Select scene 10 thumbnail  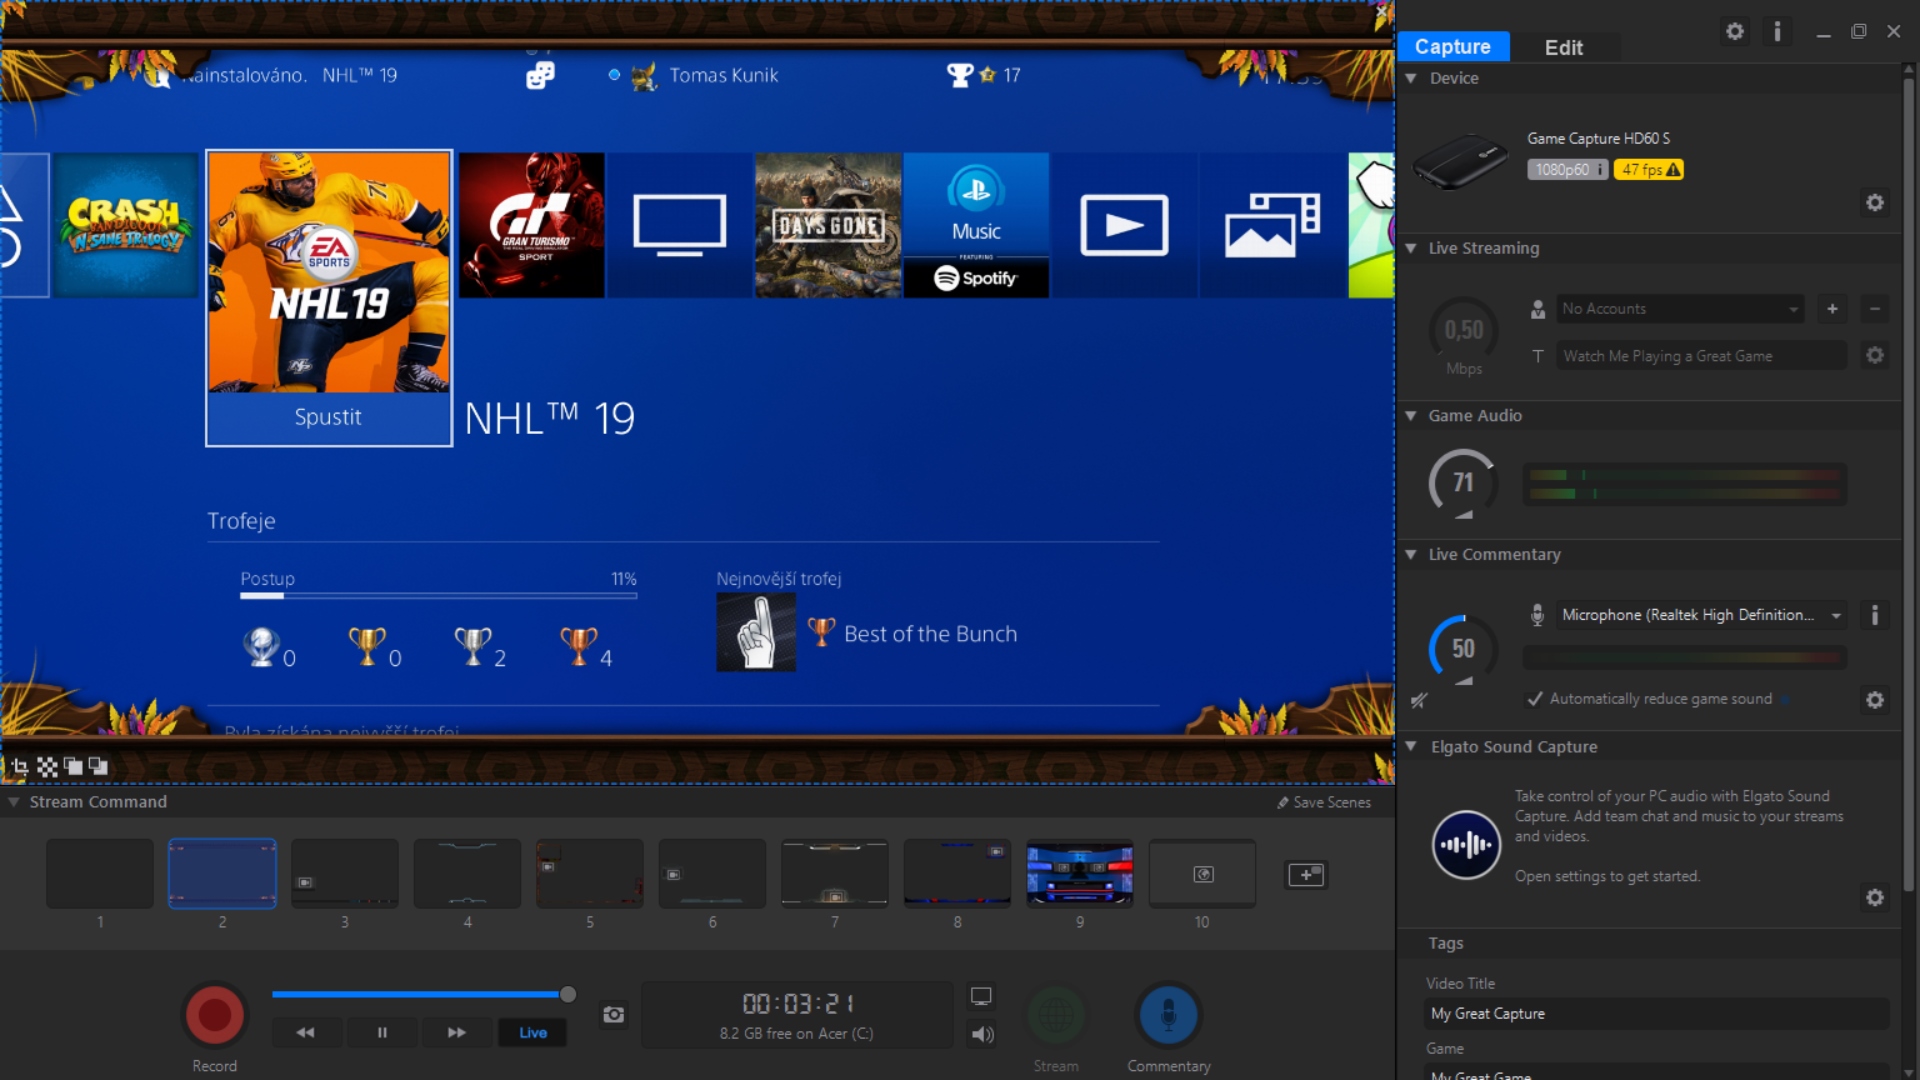[1202, 874]
